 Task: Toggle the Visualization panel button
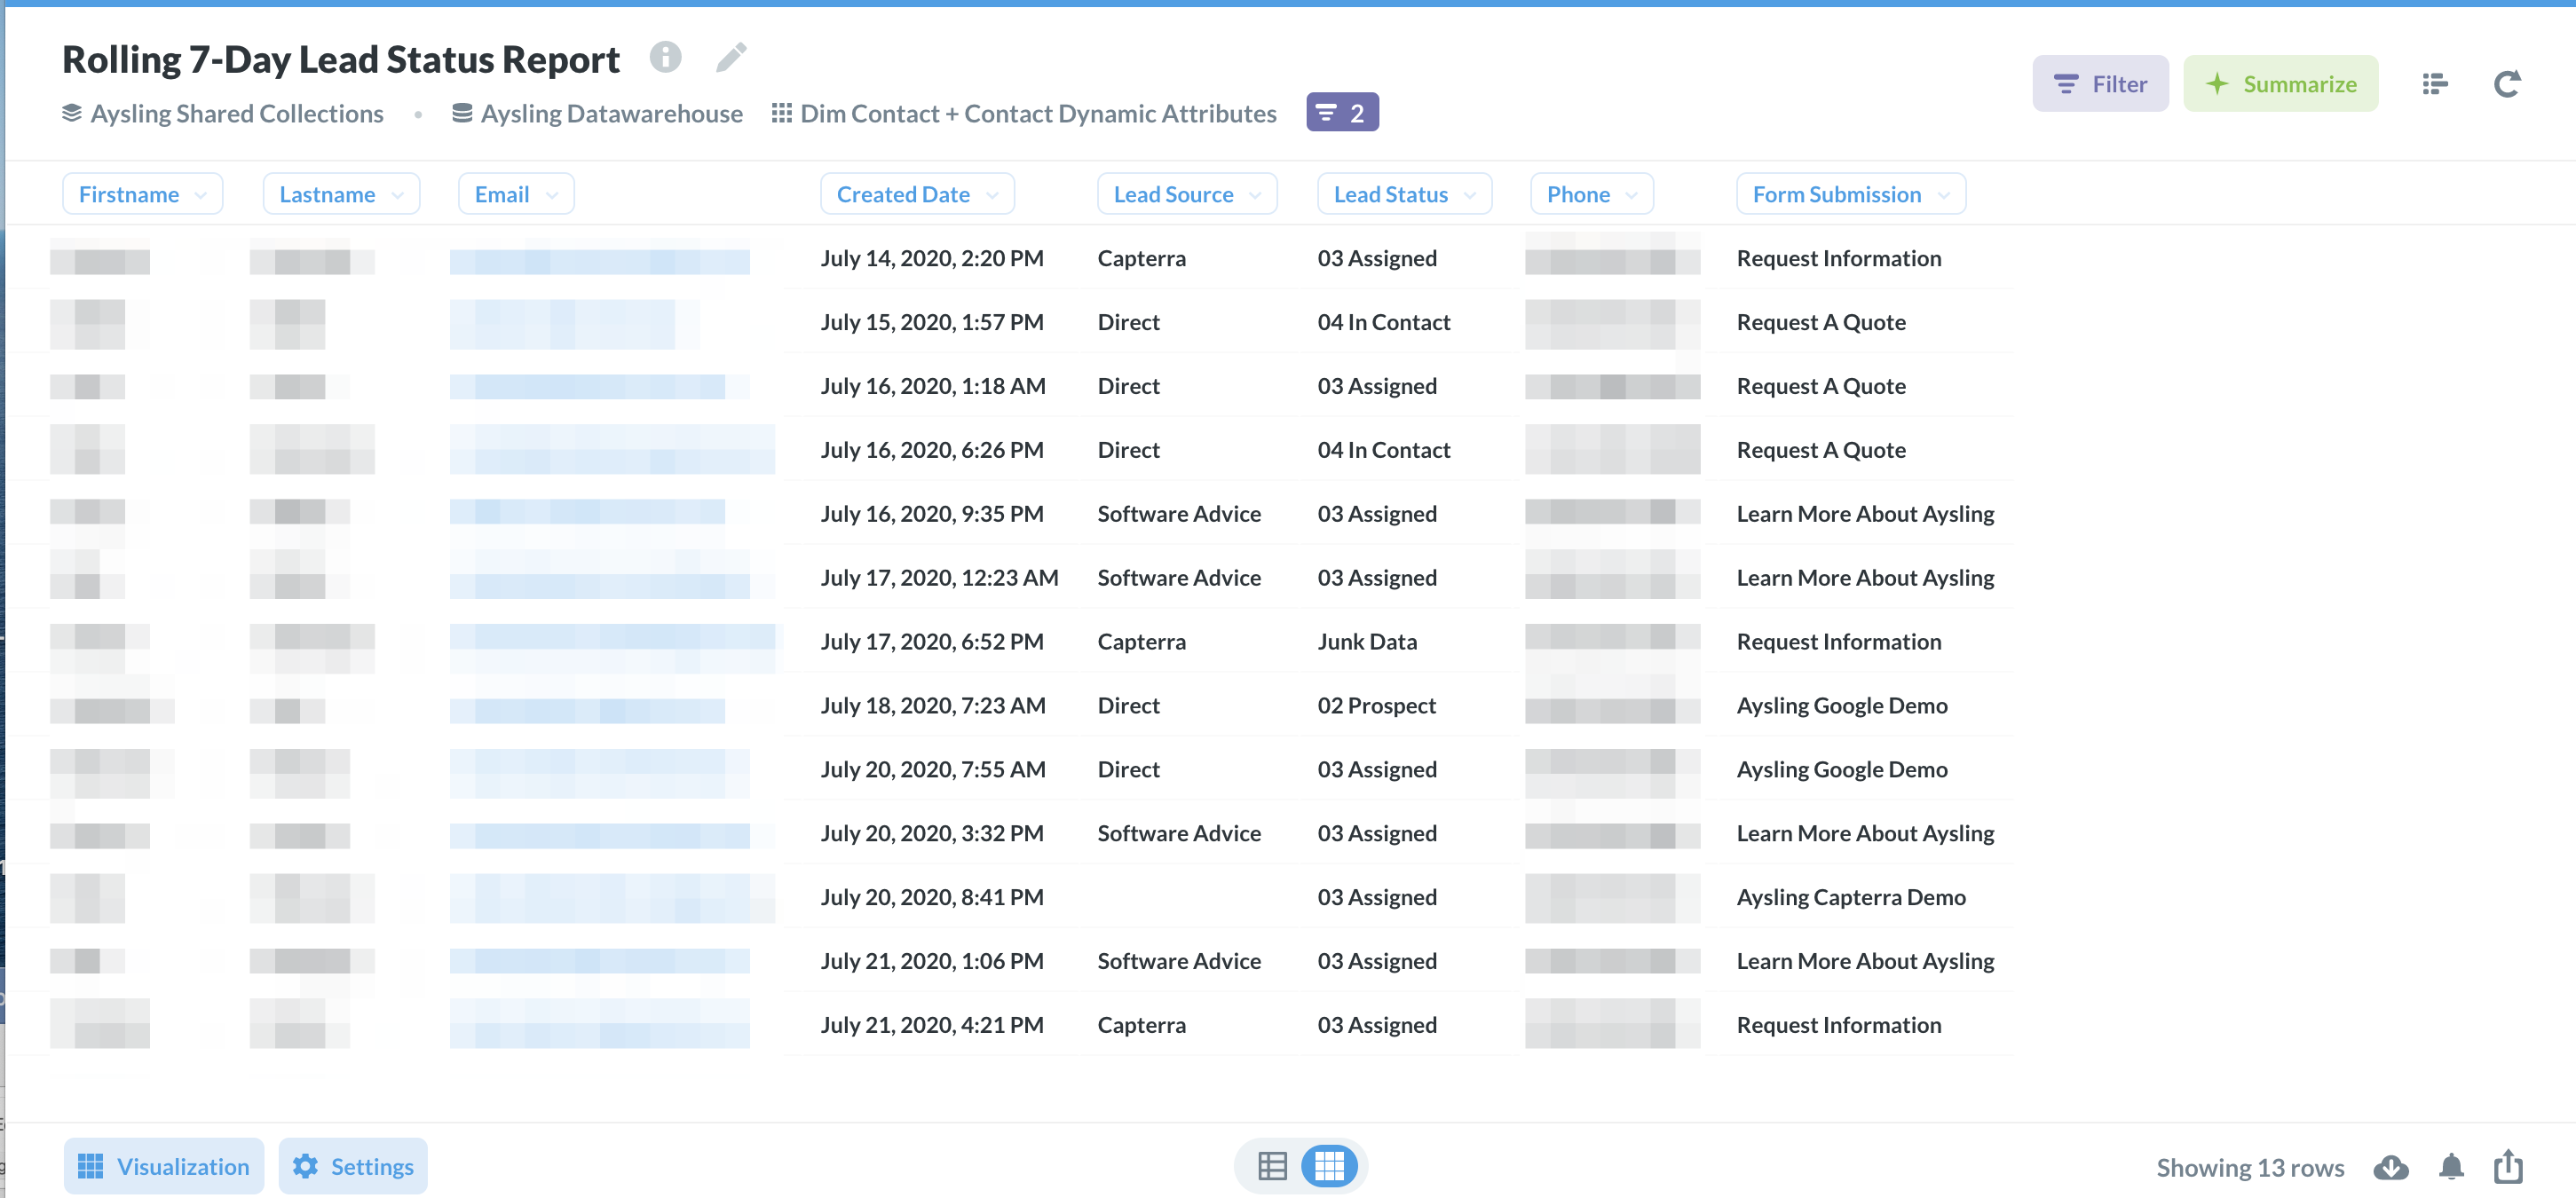[164, 1166]
